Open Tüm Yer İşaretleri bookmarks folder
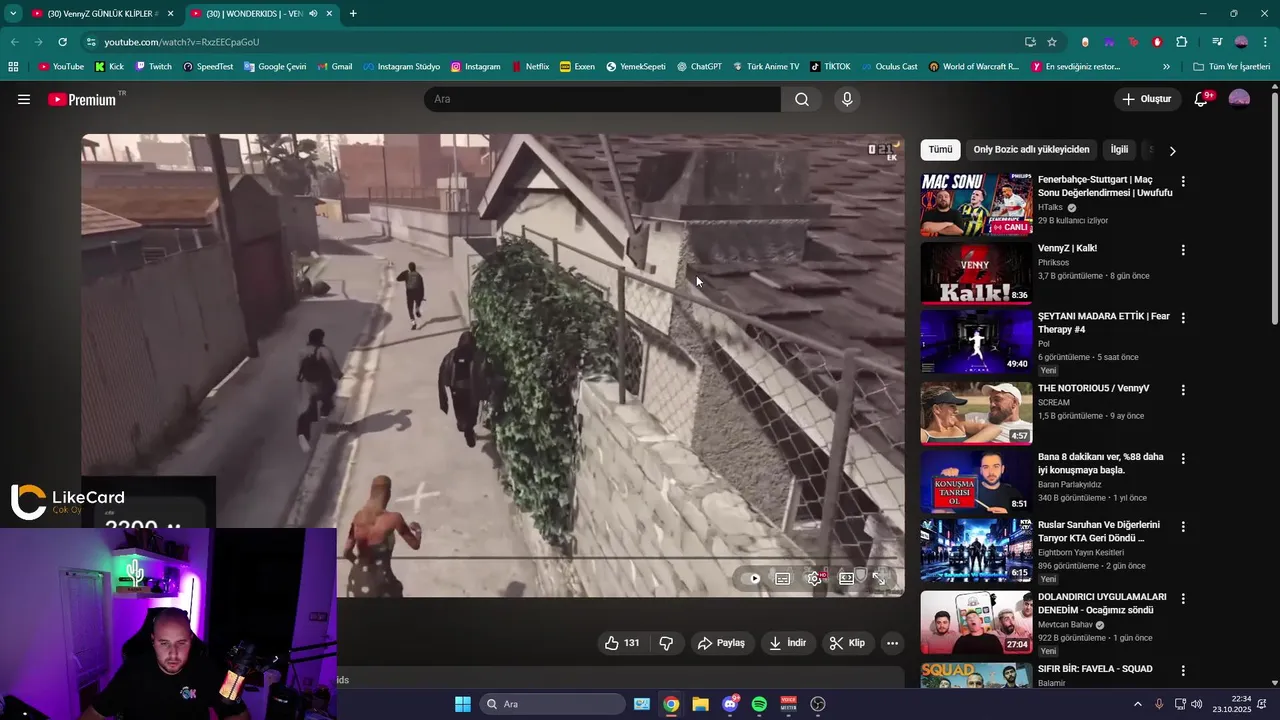Image resolution: width=1280 pixels, height=720 pixels. click(1232, 67)
